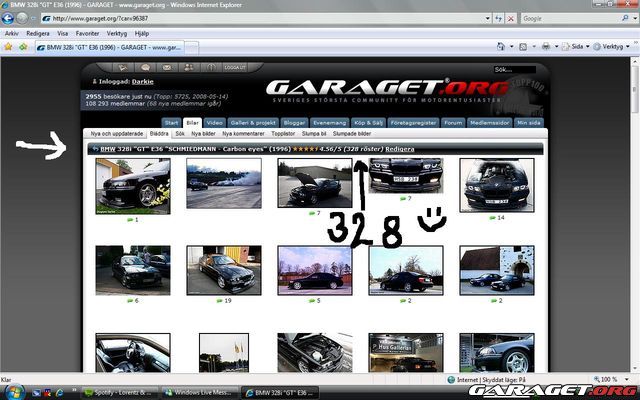The height and width of the screenshot is (400, 640).
Task: Click the info icon in Garaget top bar
Action: 211,67
